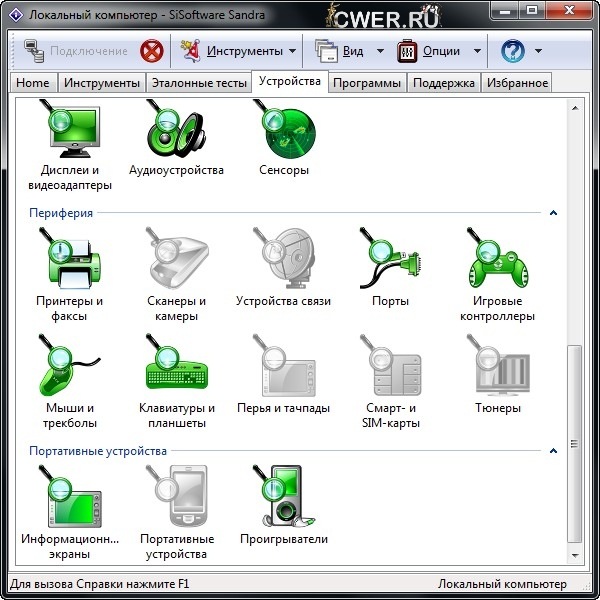The image size is (600, 600).
Task: Collapse the Периферия section
Action: tap(553, 213)
